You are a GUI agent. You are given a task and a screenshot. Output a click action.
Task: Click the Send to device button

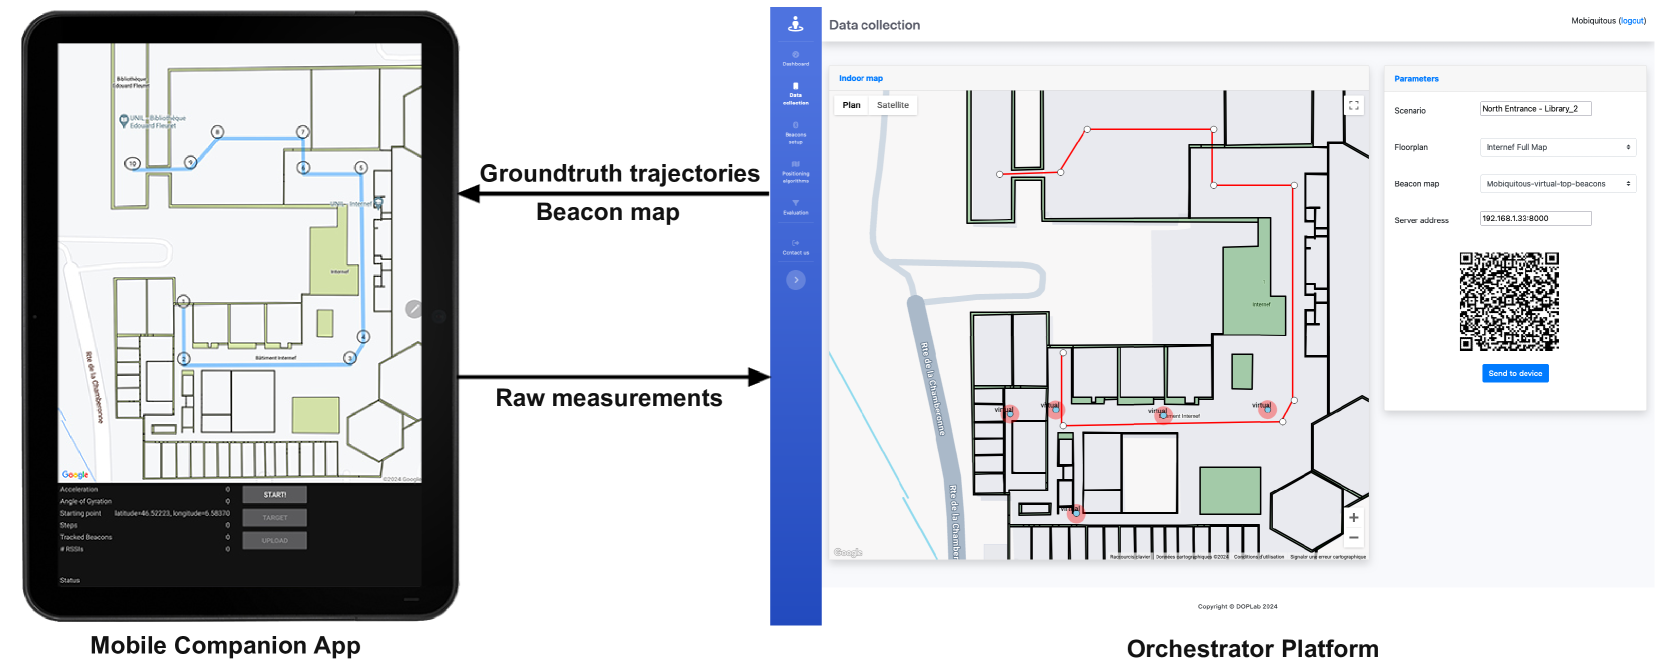coord(1515,373)
